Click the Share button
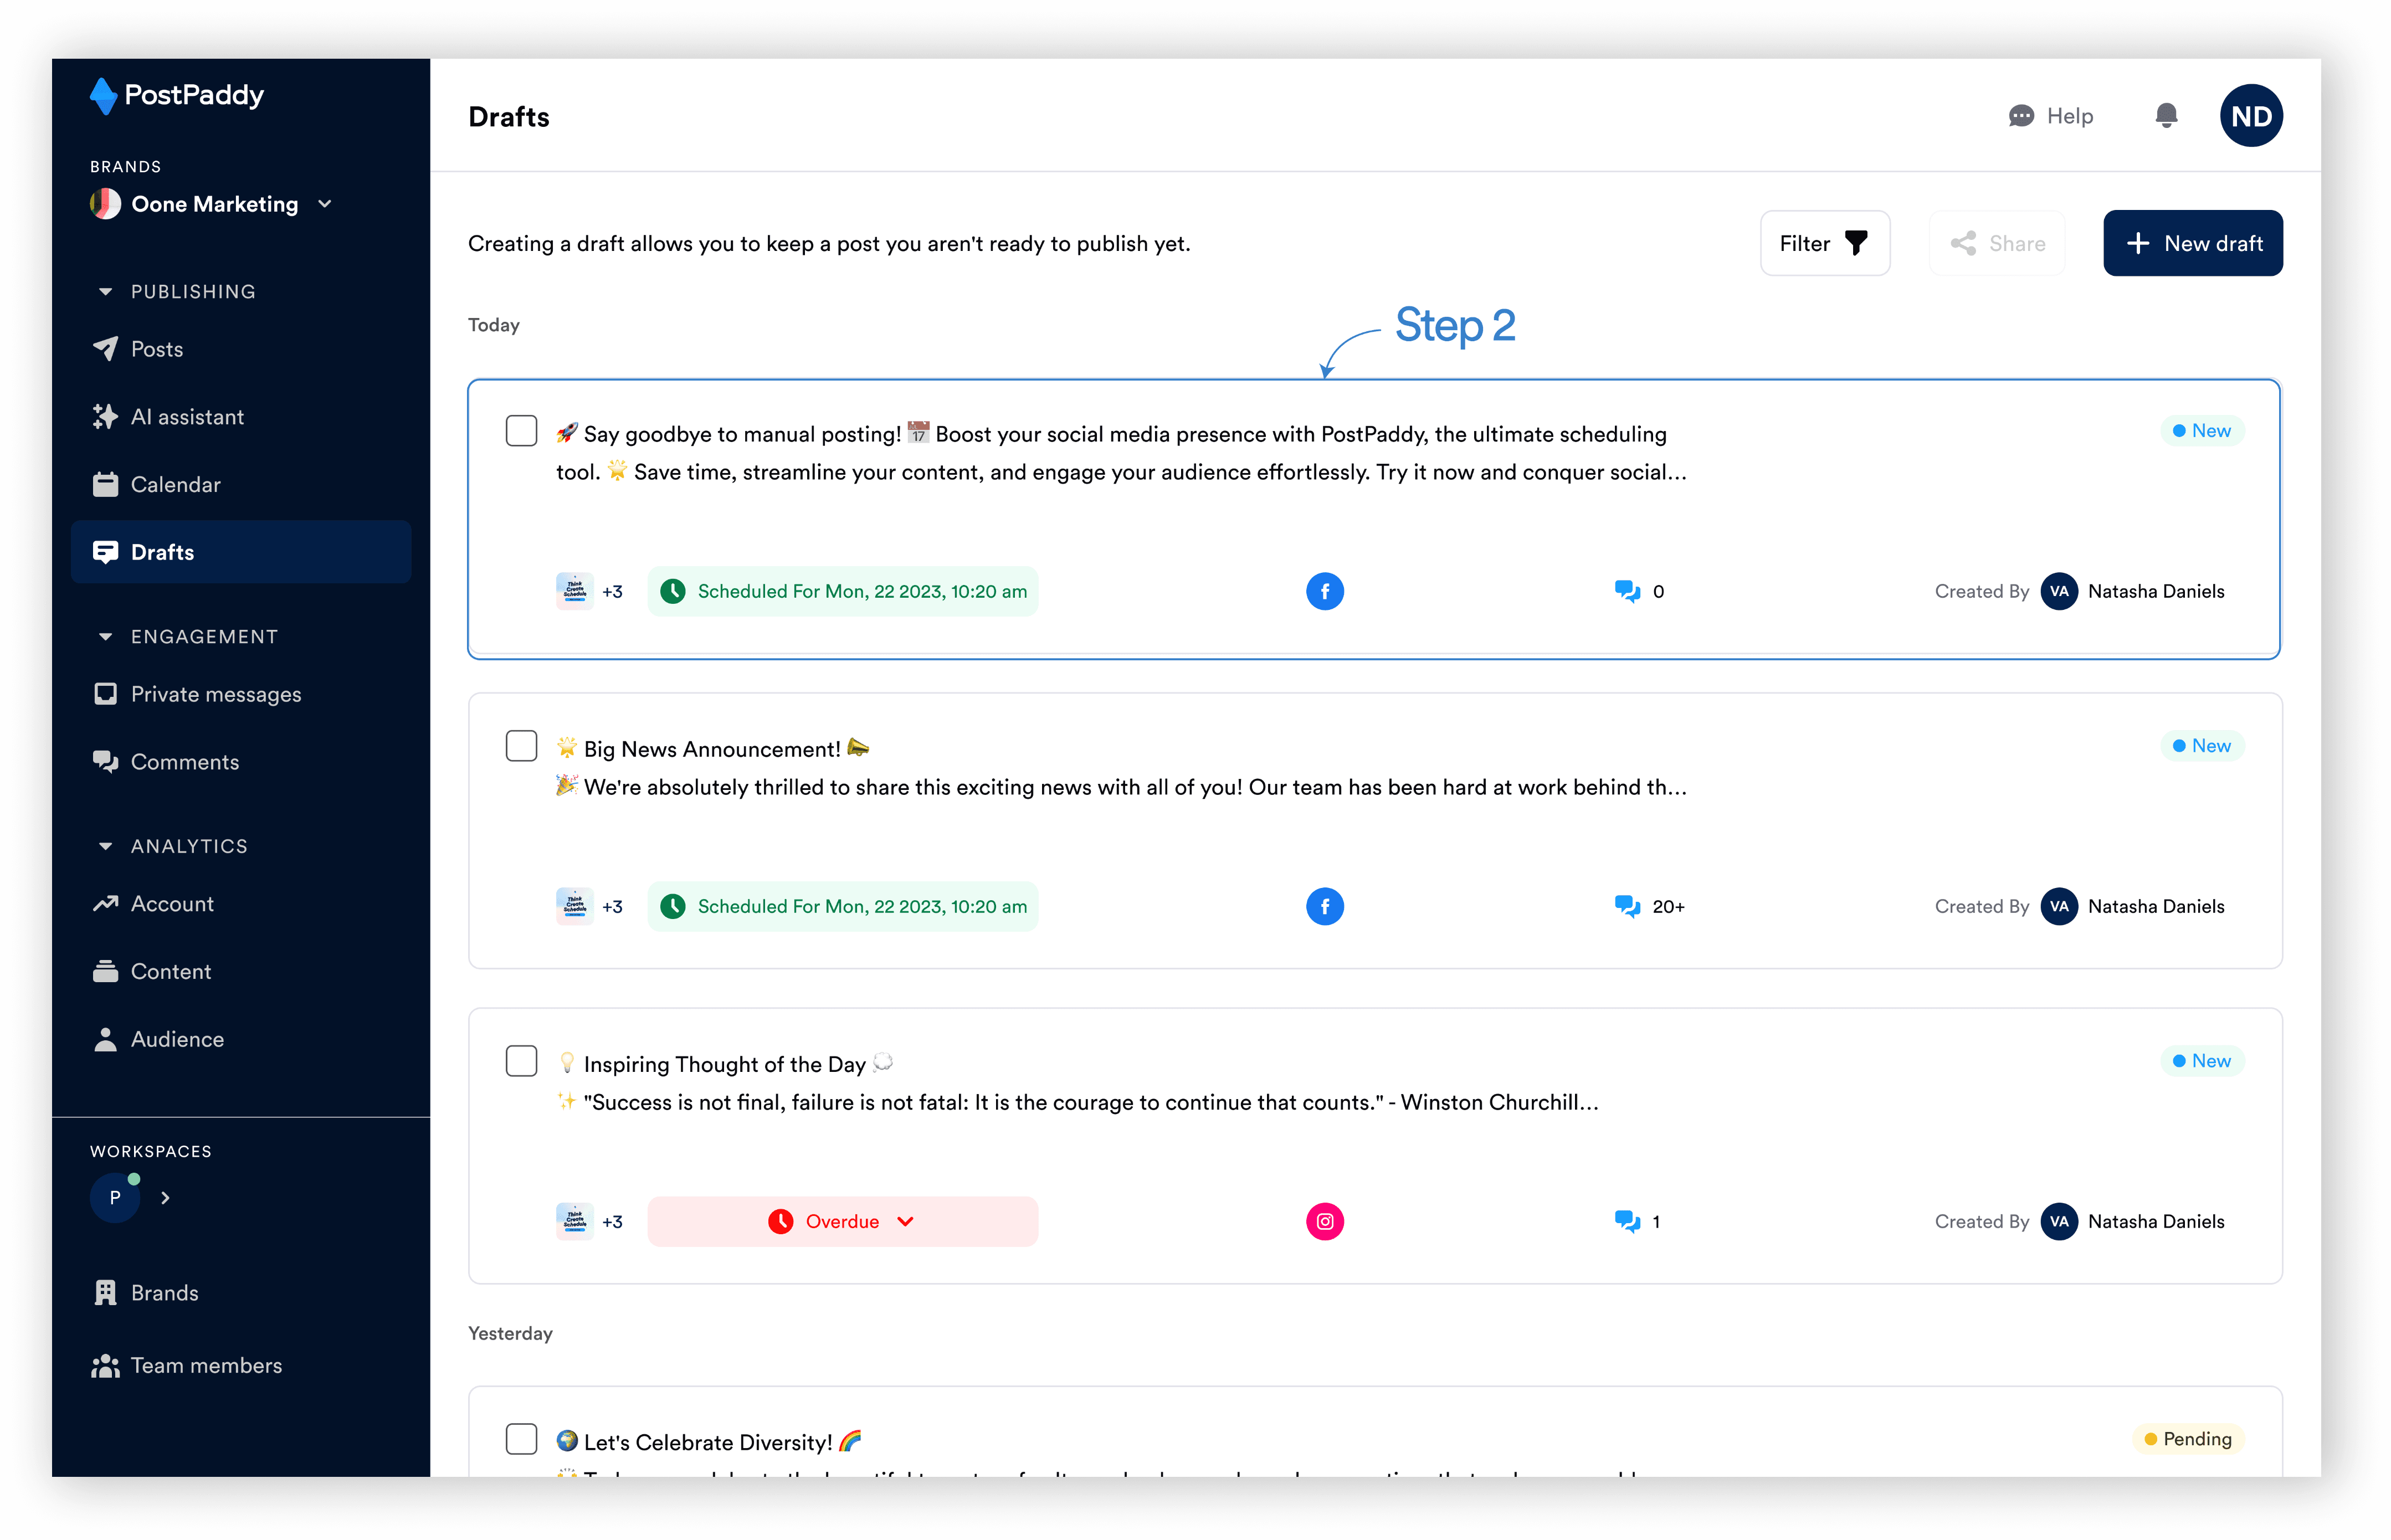 coord(1997,243)
